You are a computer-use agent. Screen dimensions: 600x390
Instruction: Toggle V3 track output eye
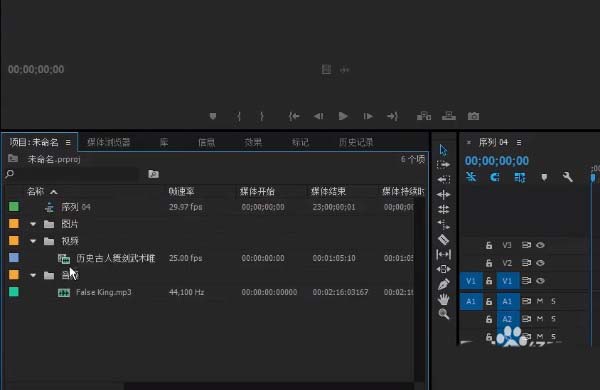coord(540,245)
